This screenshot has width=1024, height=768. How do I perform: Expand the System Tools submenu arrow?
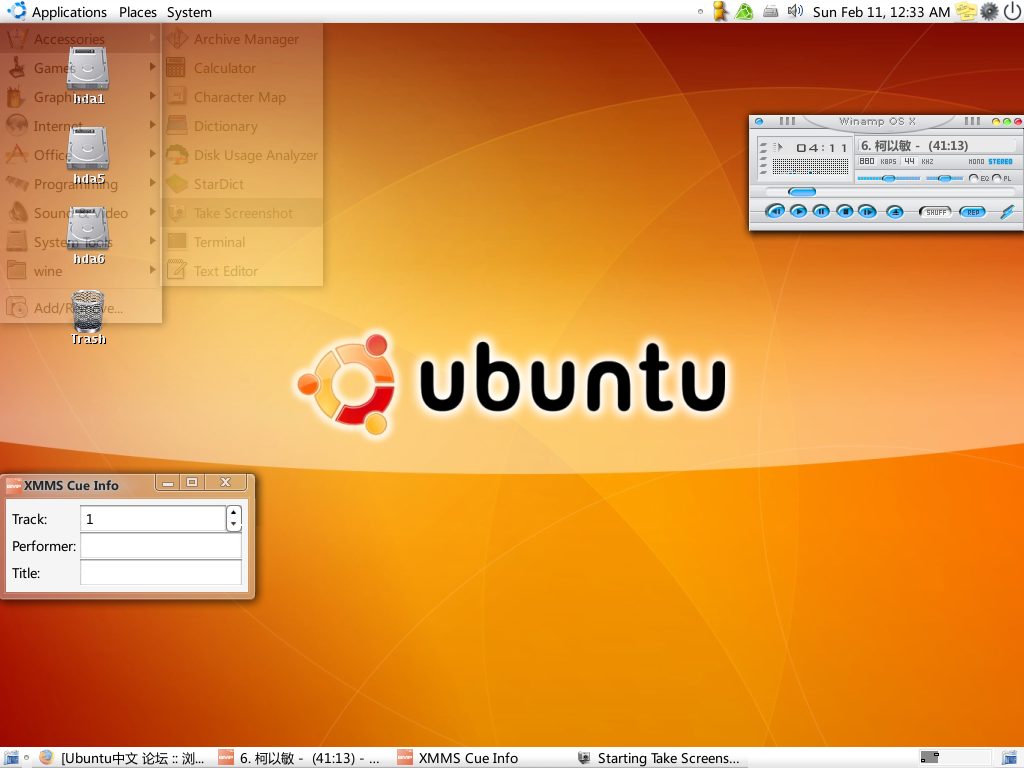[x=152, y=240]
